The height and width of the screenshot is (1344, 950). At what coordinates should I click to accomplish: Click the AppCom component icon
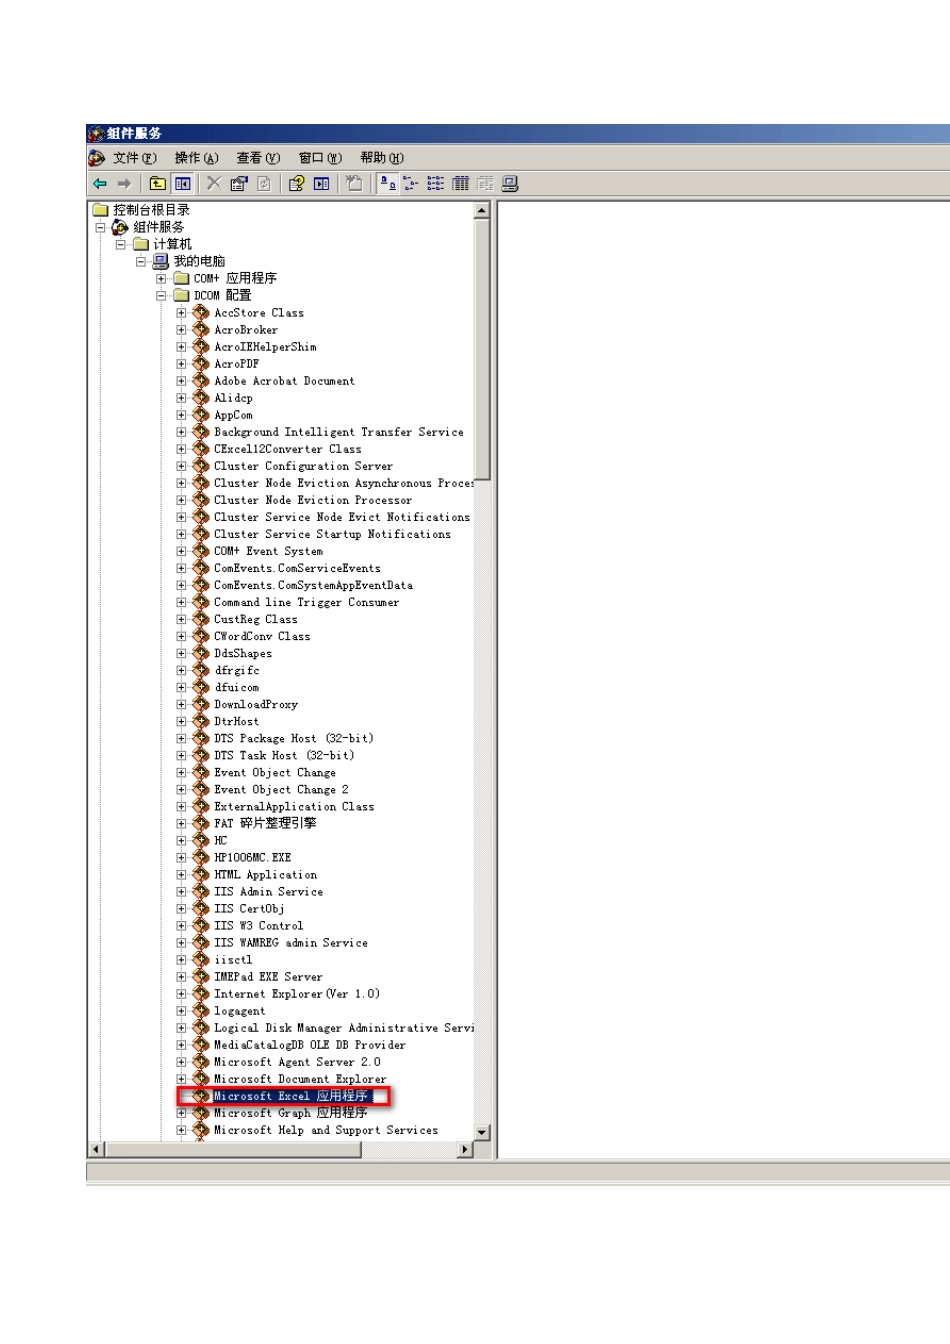point(201,415)
